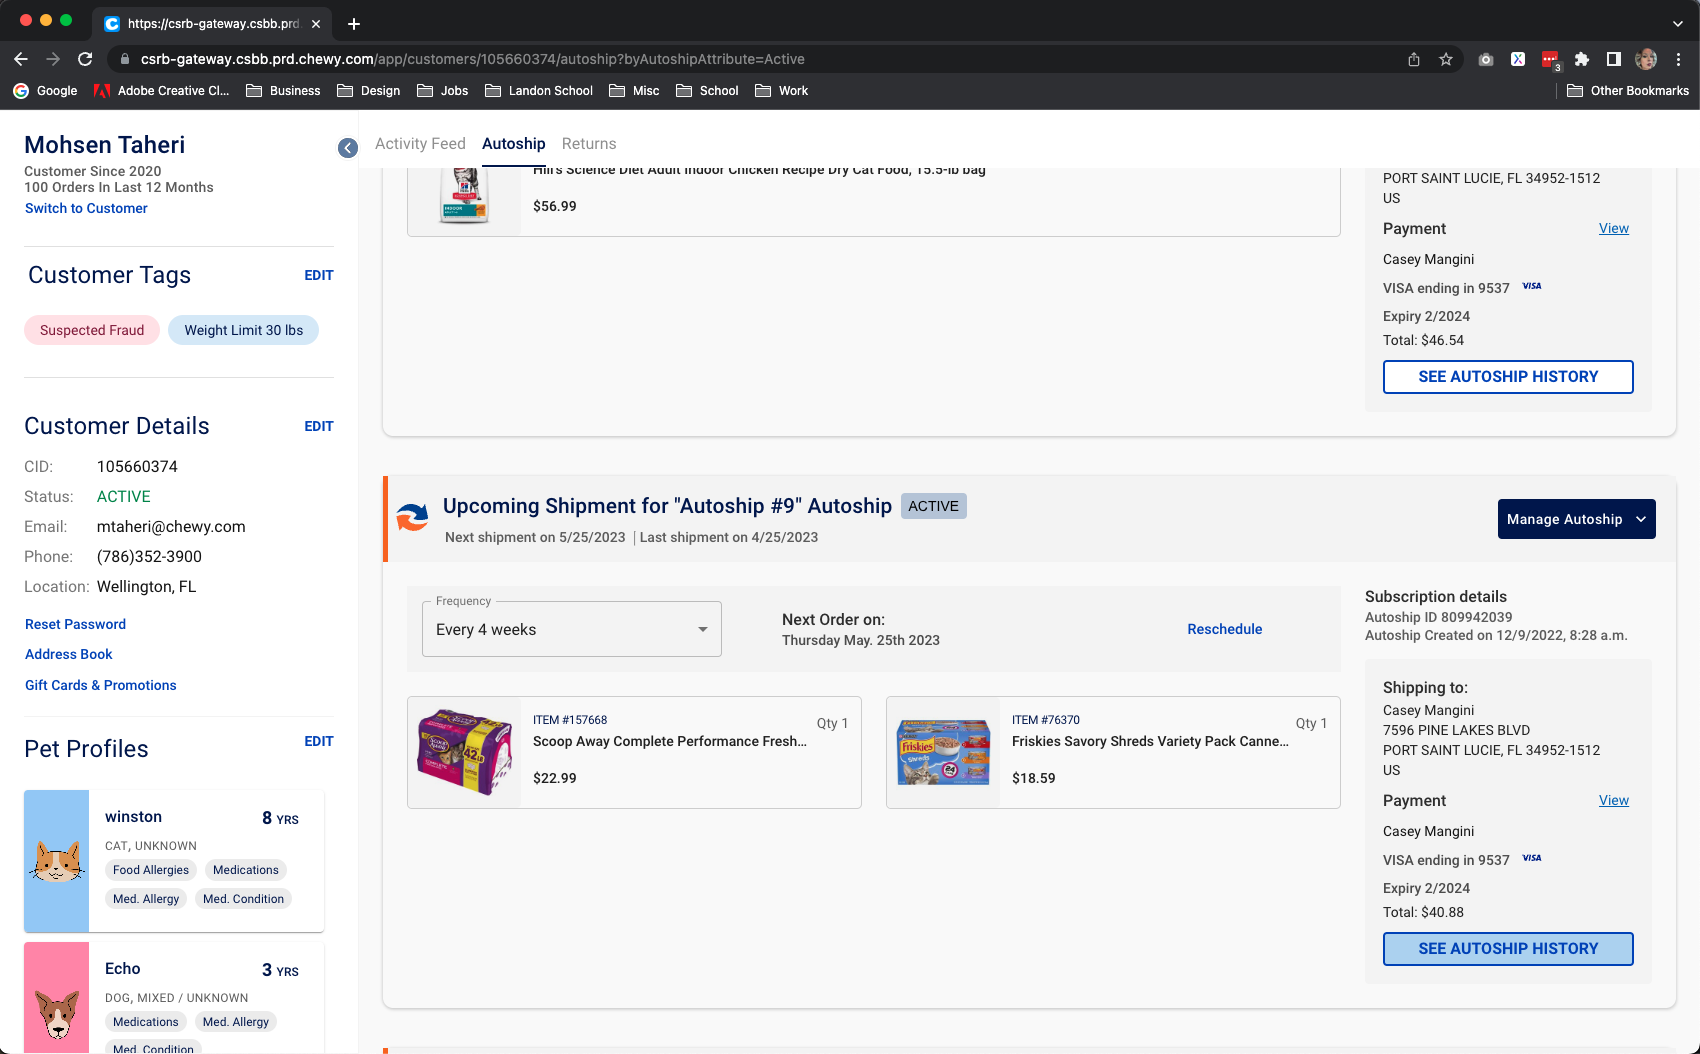Open the Misc bookmarks folder

tap(634, 90)
